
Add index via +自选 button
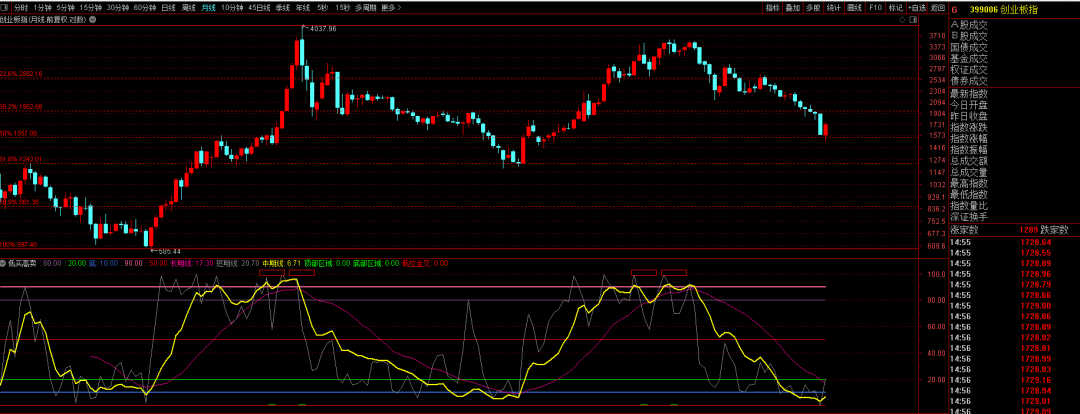click(x=915, y=7)
